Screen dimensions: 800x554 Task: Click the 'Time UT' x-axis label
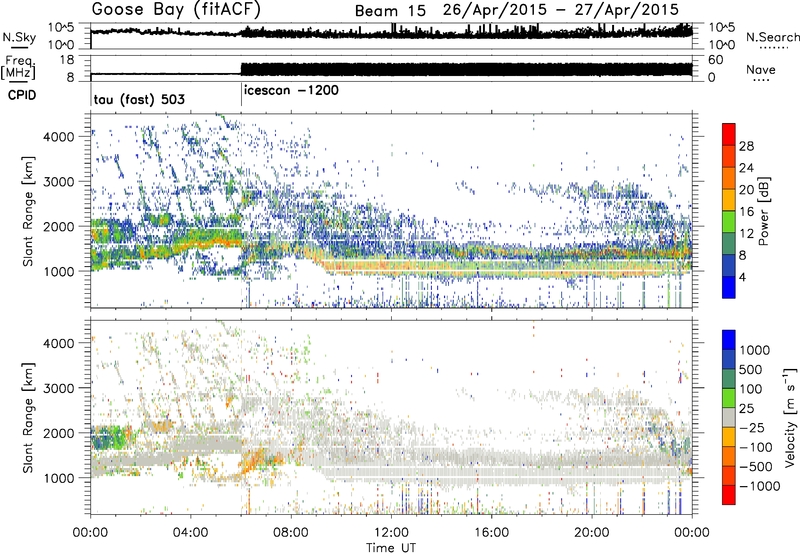click(390, 547)
